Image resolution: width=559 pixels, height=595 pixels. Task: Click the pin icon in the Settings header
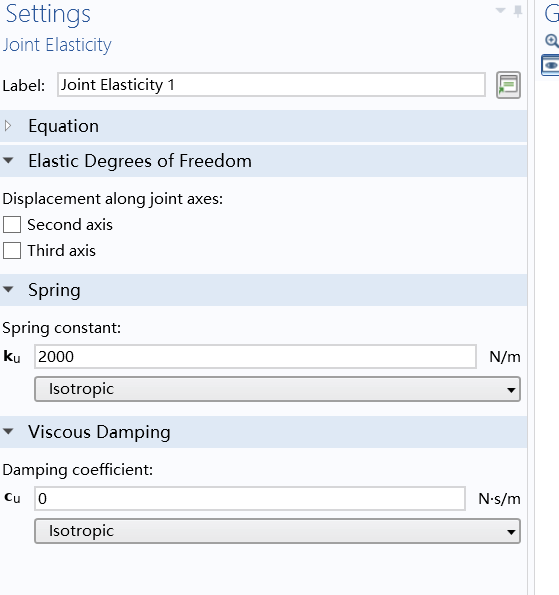click(518, 11)
